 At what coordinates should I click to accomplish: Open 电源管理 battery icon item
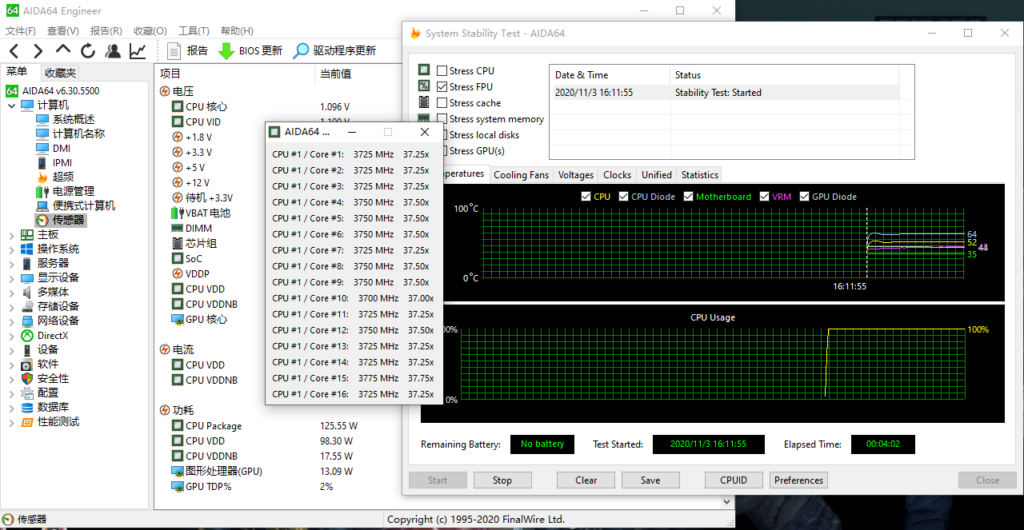(x=65, y=191)
